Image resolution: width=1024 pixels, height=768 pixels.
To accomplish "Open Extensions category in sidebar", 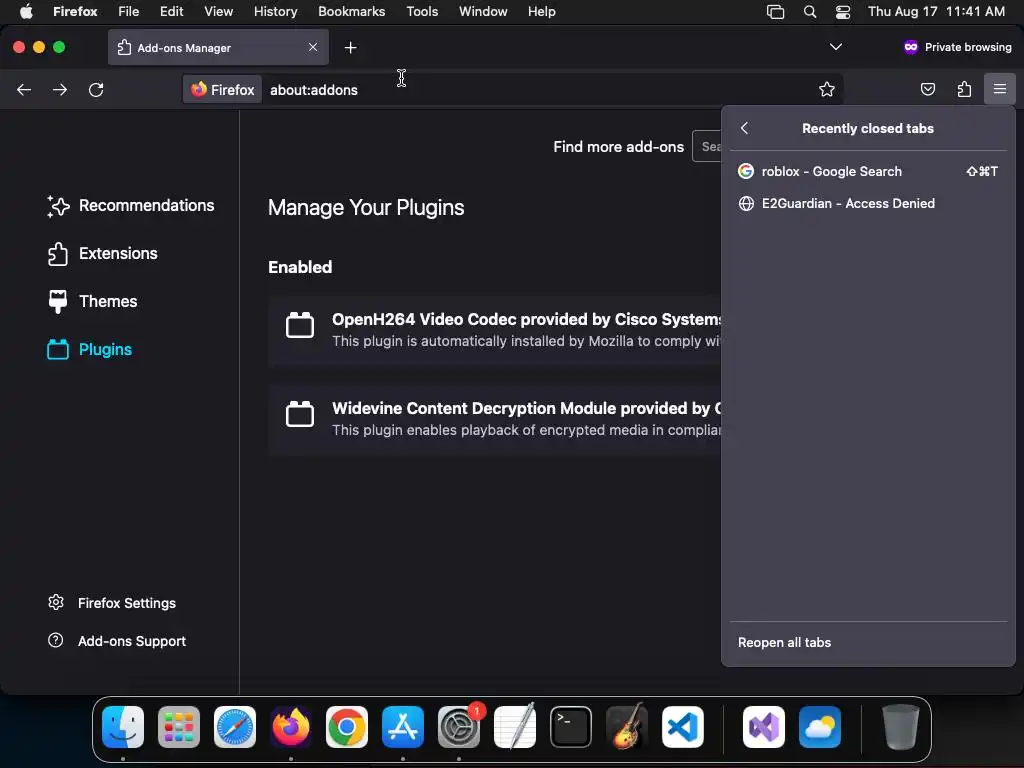I will point(103,253).
